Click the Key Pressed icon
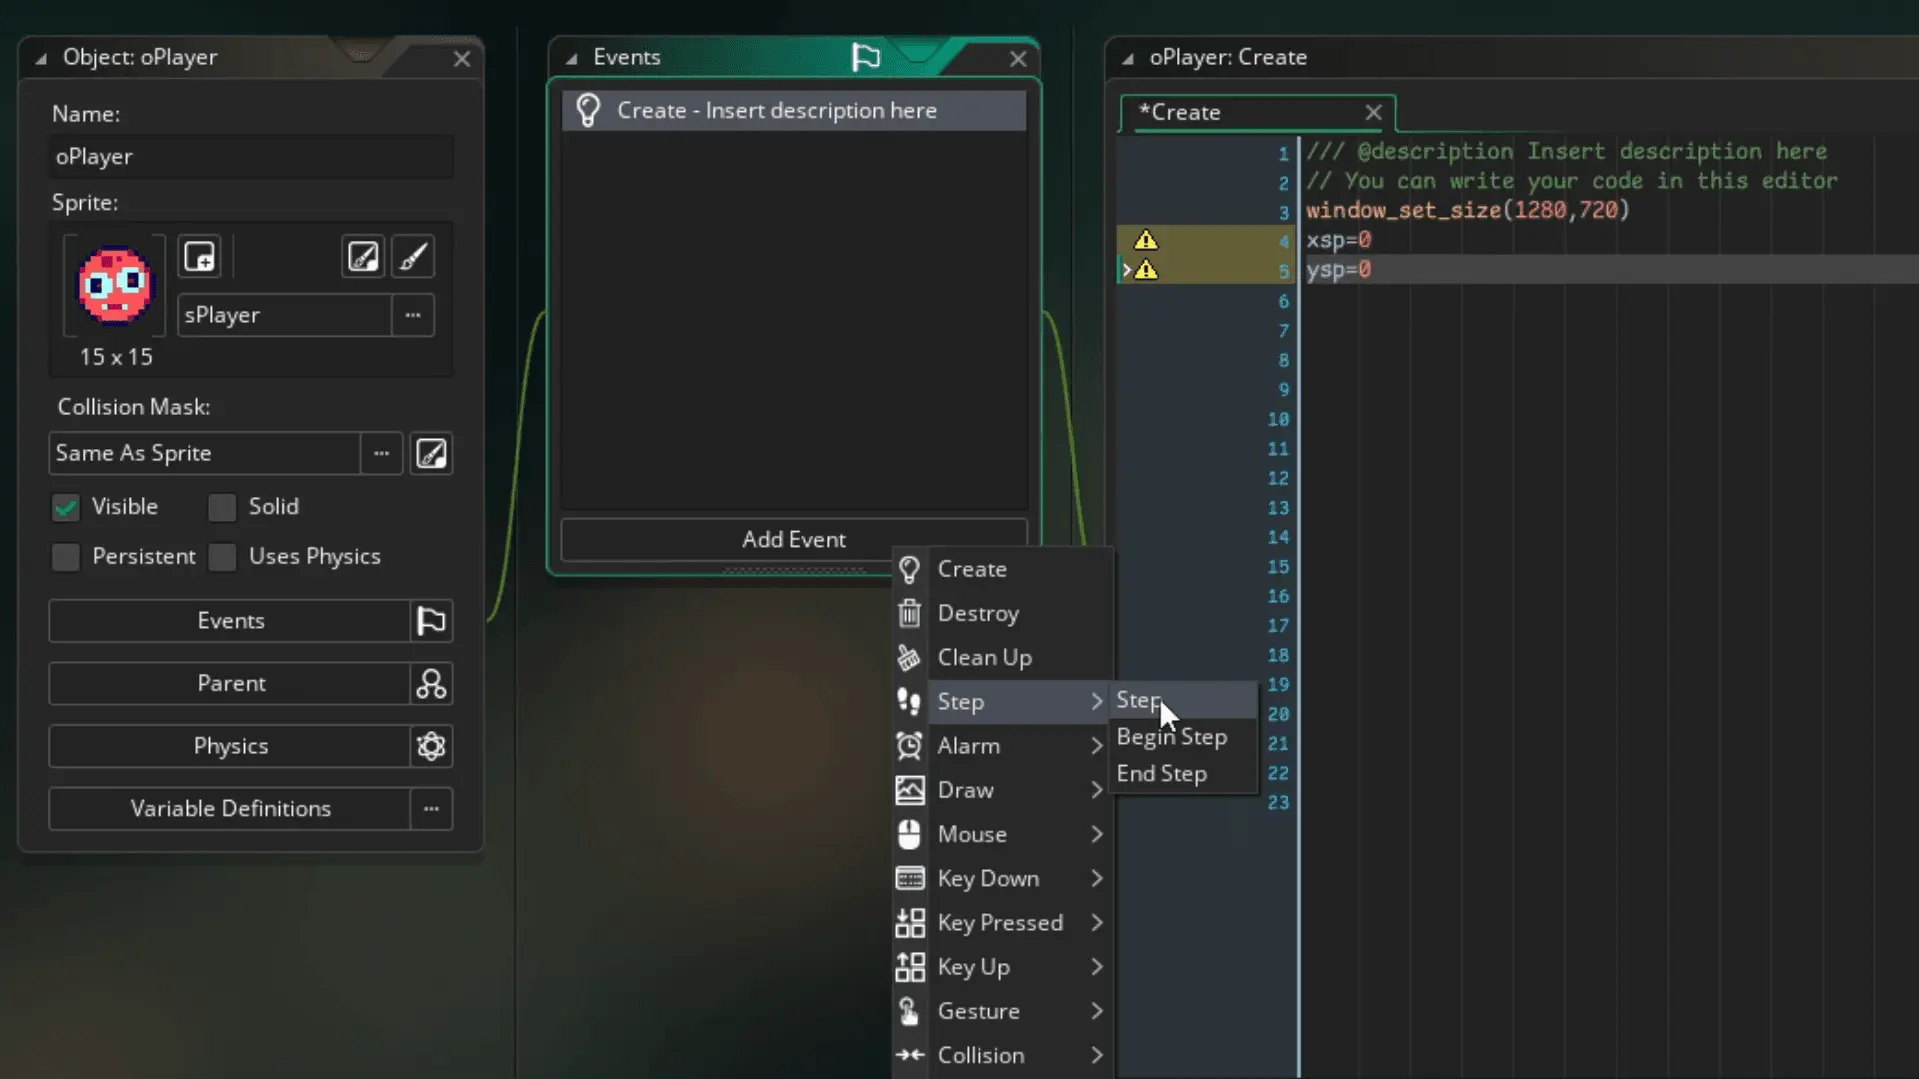 pos(909,923)
